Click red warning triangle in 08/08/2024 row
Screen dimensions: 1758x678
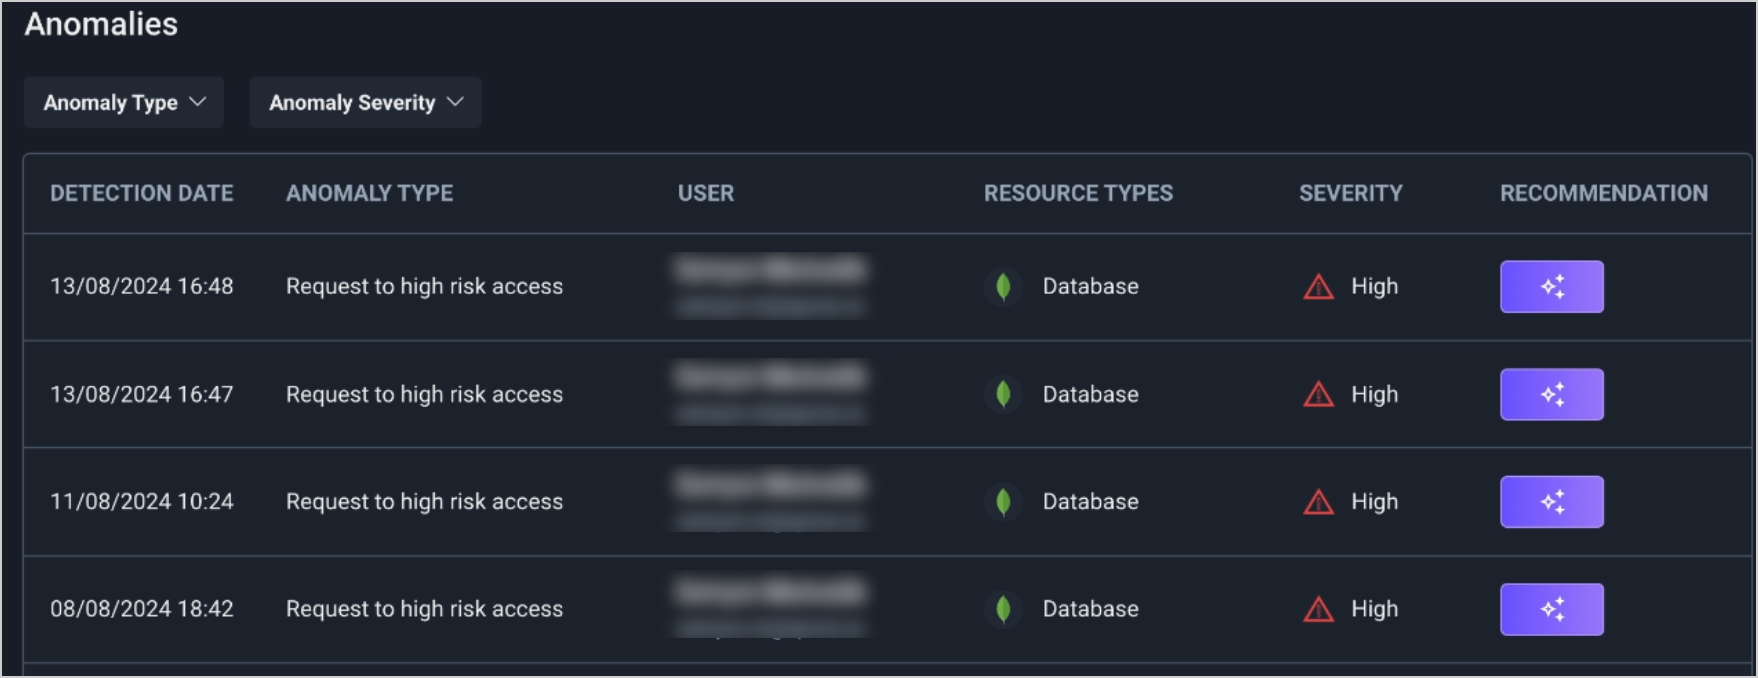click(1318, 609)
